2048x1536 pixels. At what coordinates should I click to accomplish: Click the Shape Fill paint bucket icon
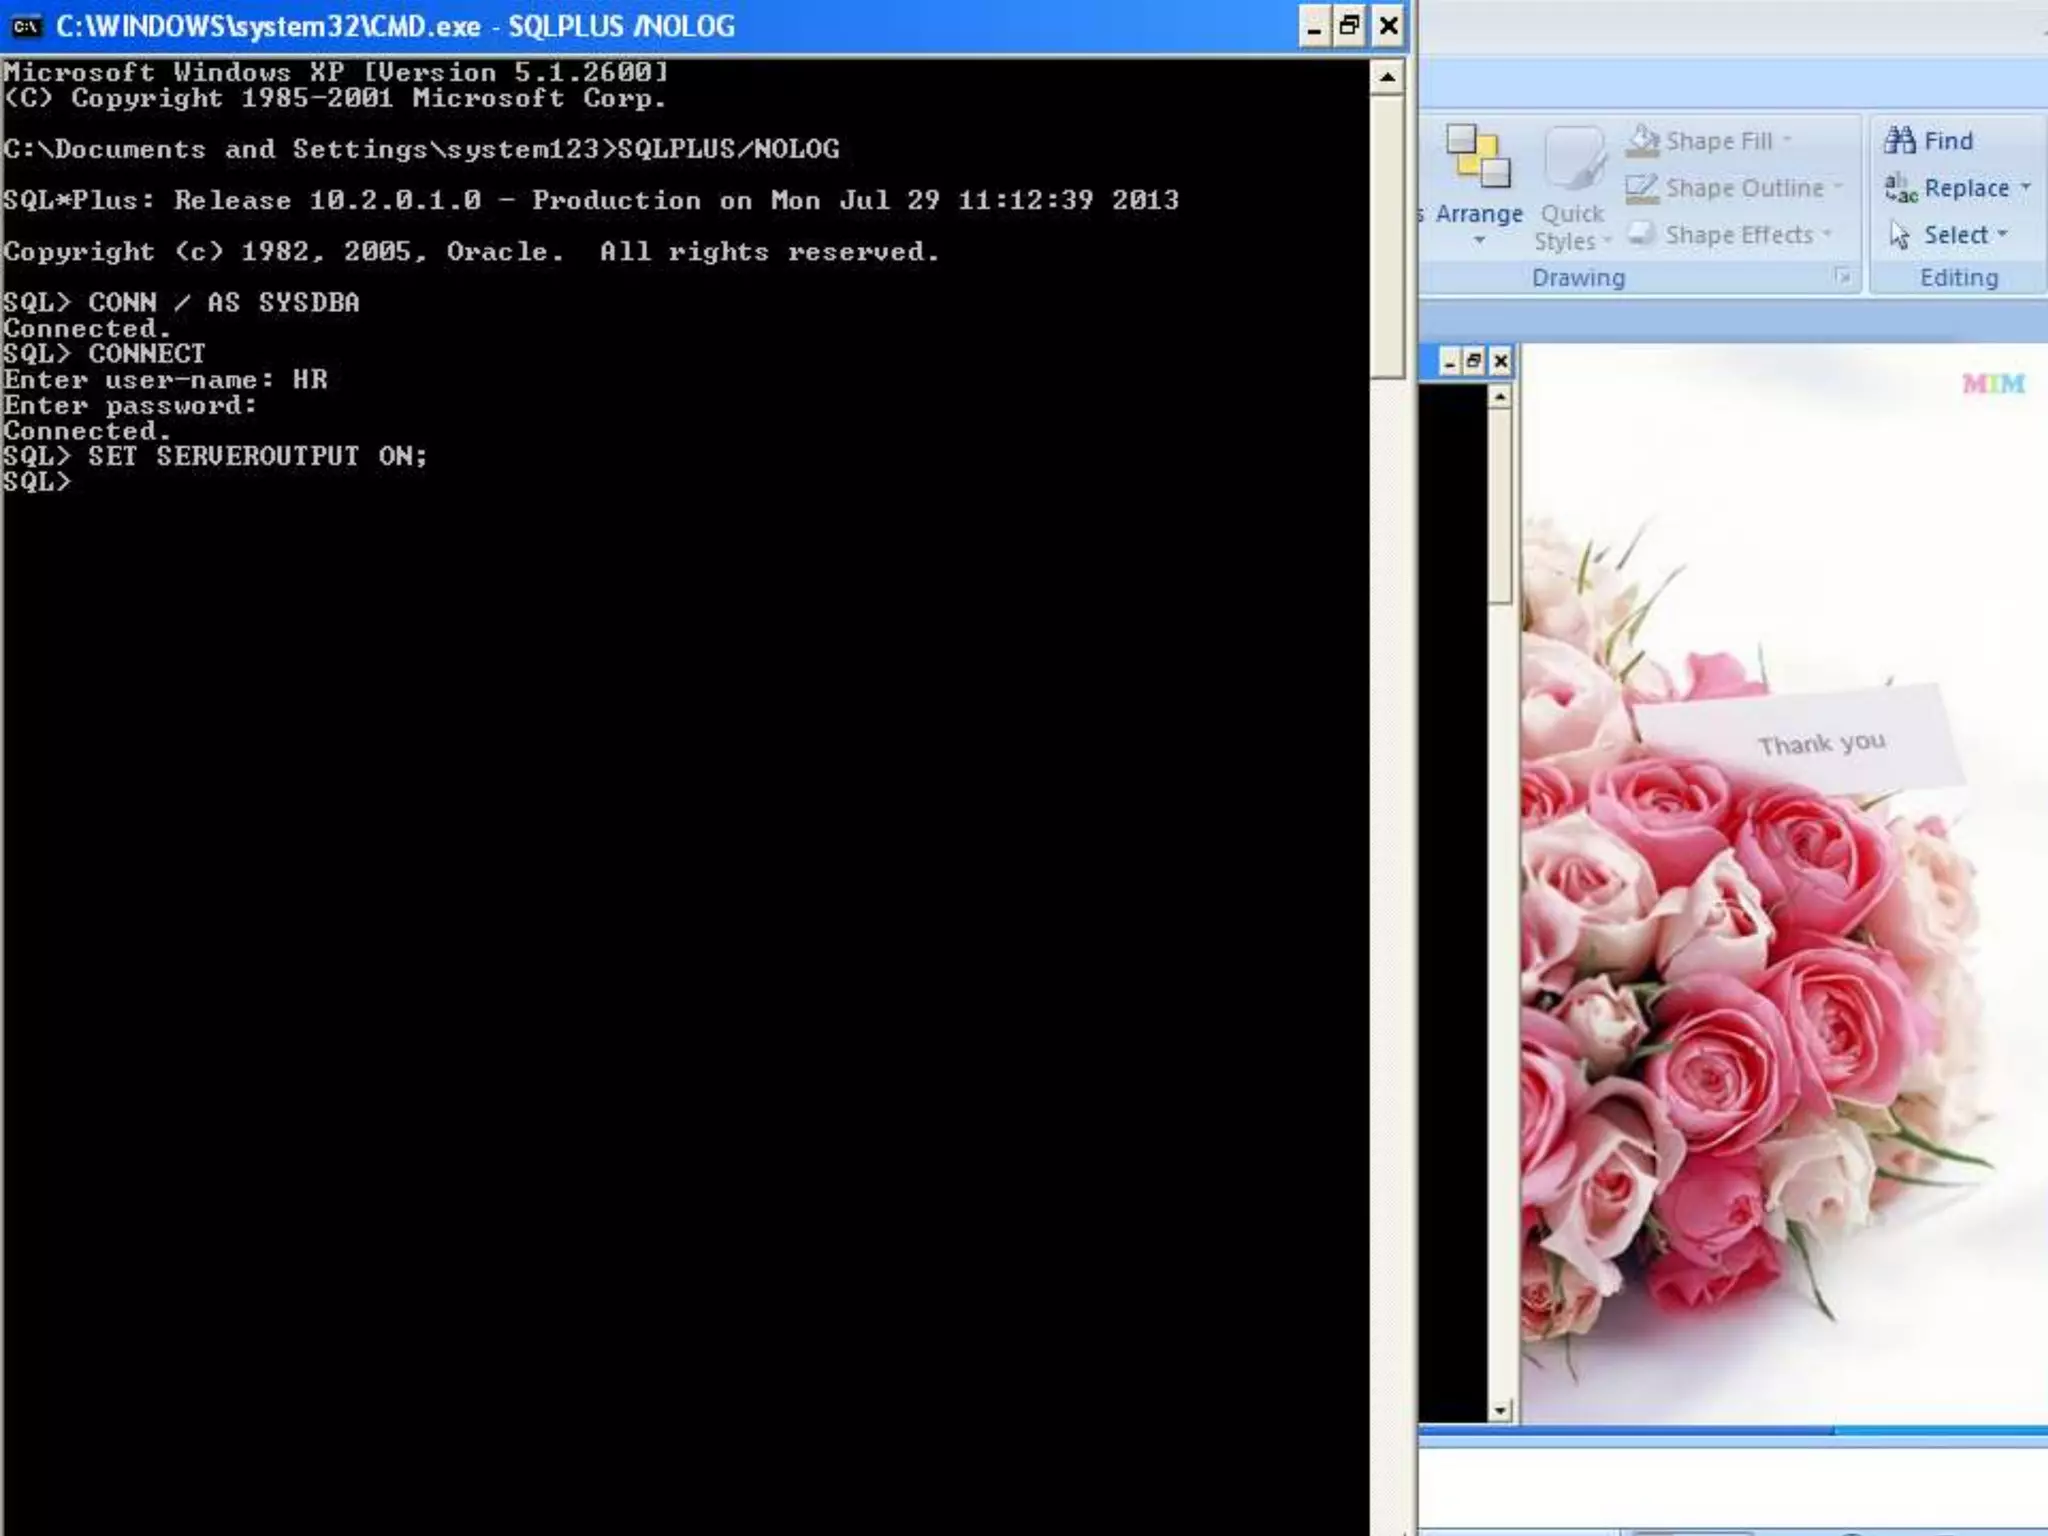1642,141
